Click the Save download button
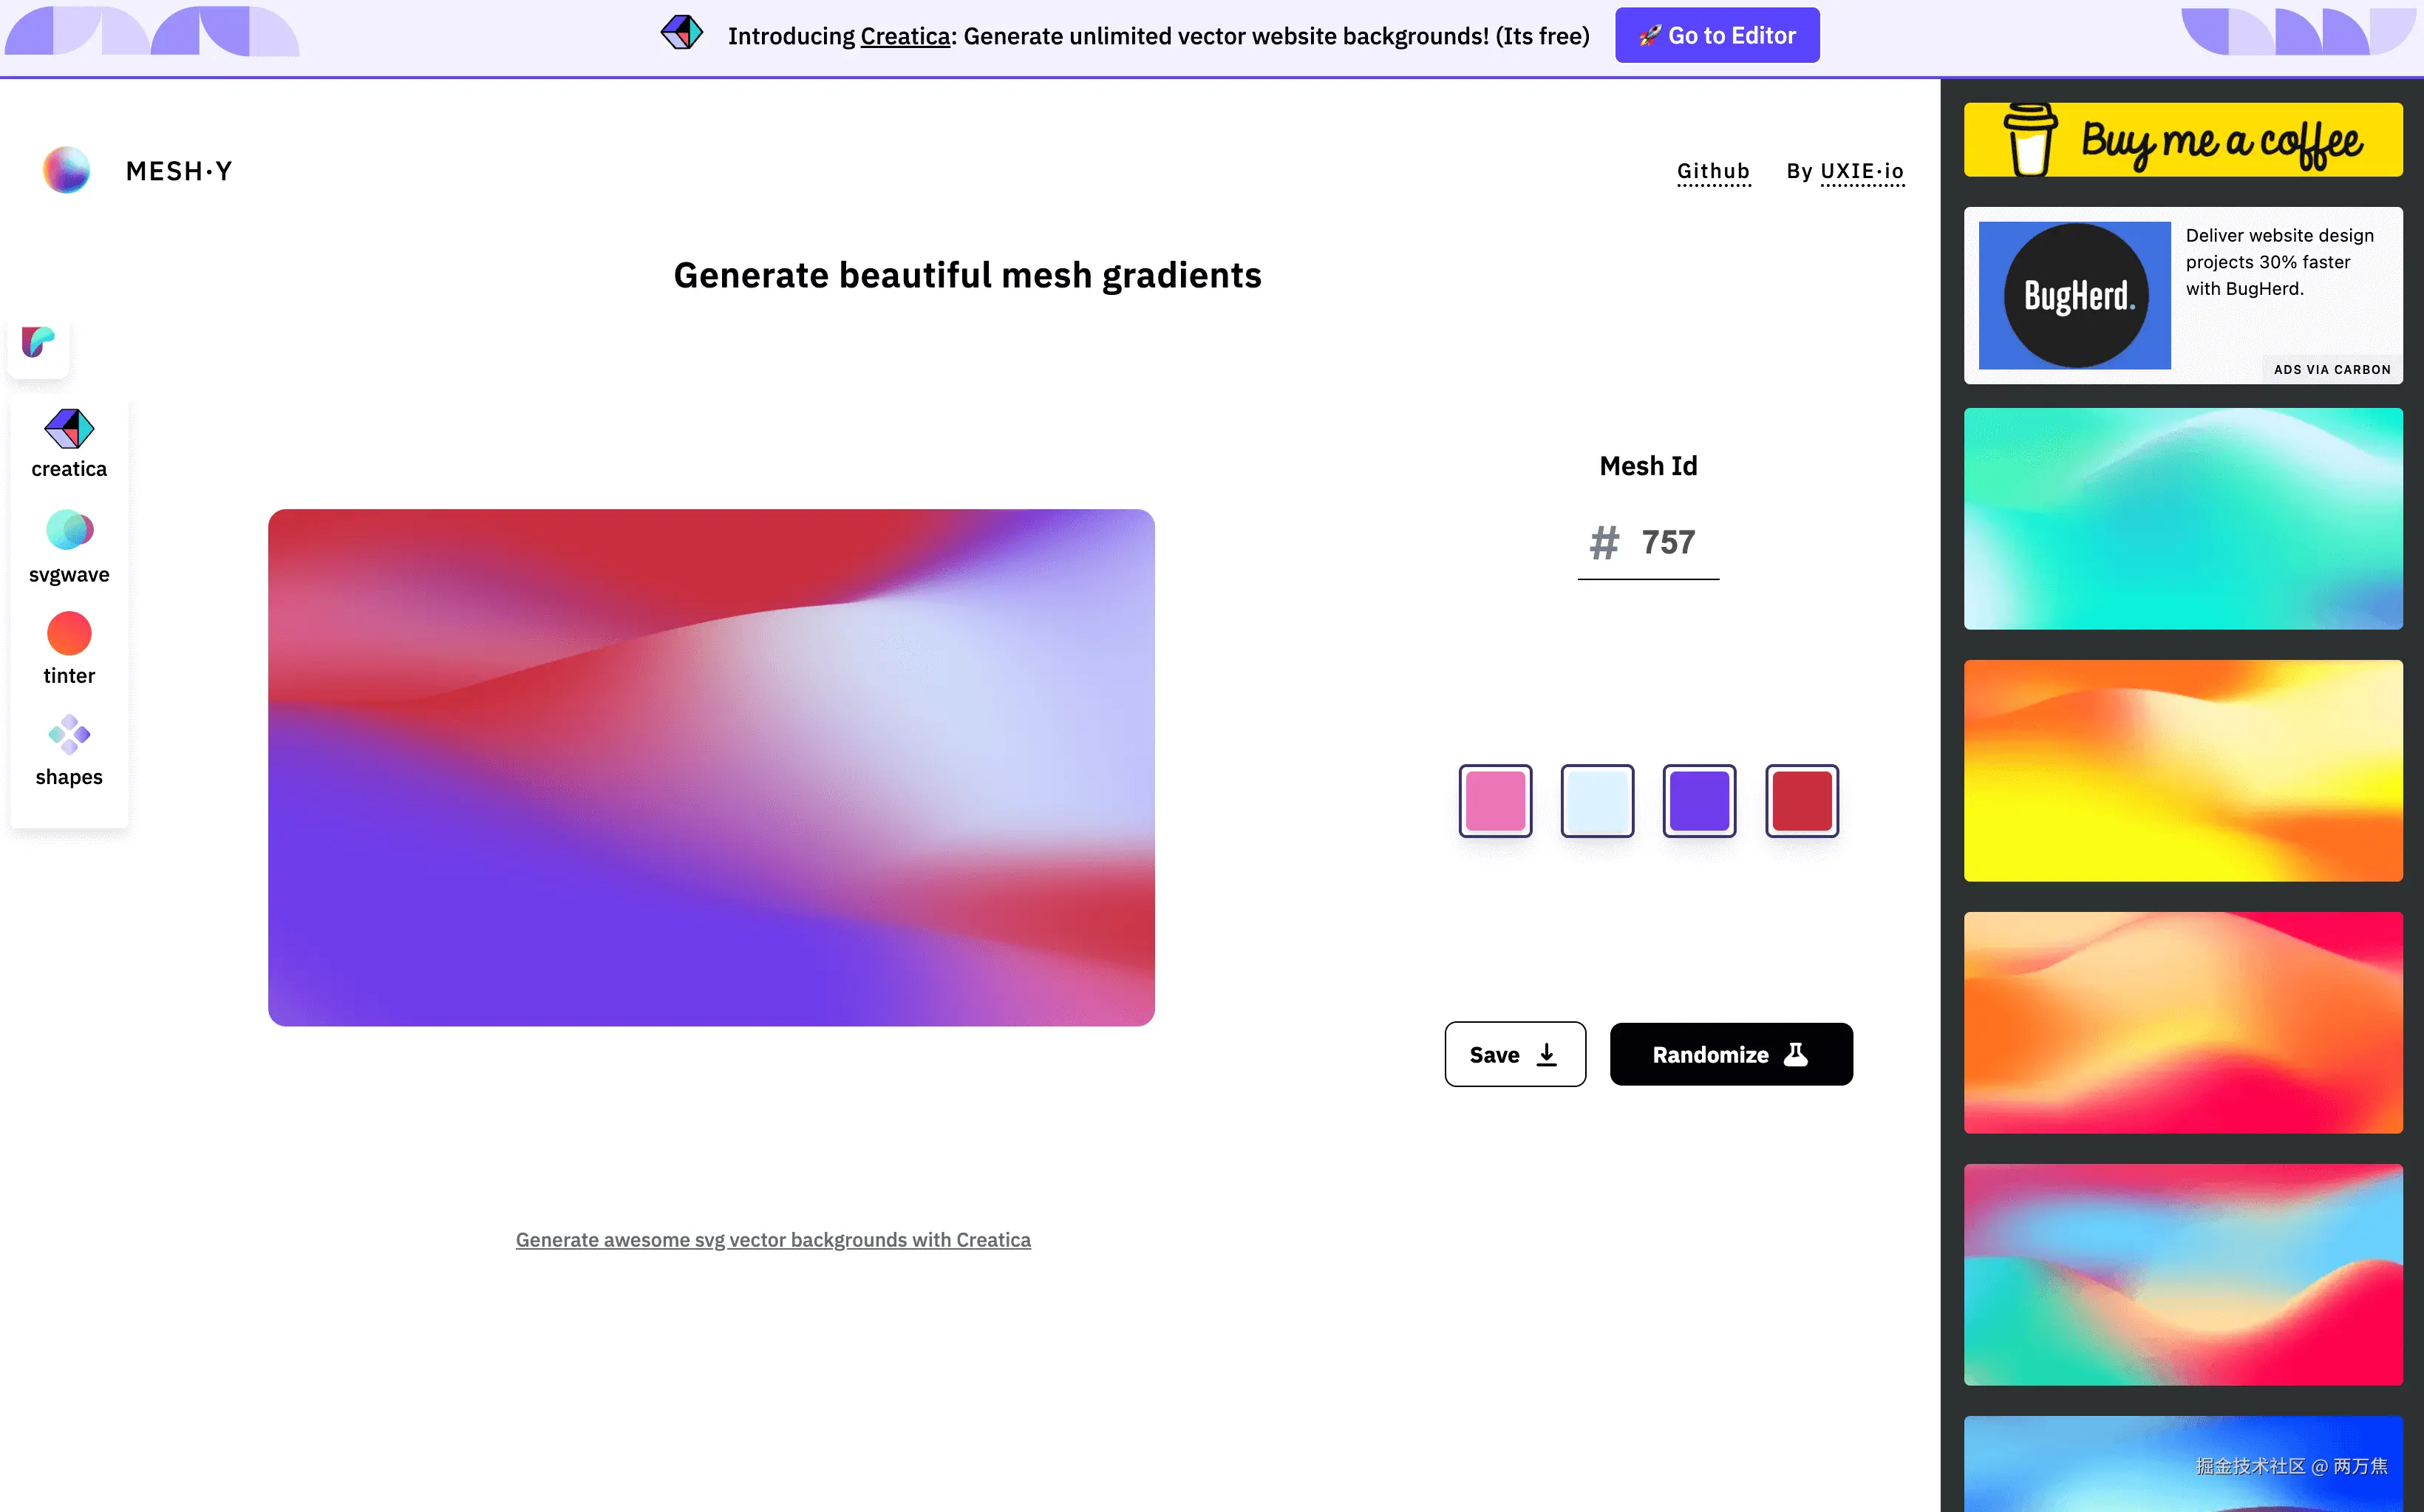The height and width of the screenshot is (1512, 2424). point(1514,1054)
